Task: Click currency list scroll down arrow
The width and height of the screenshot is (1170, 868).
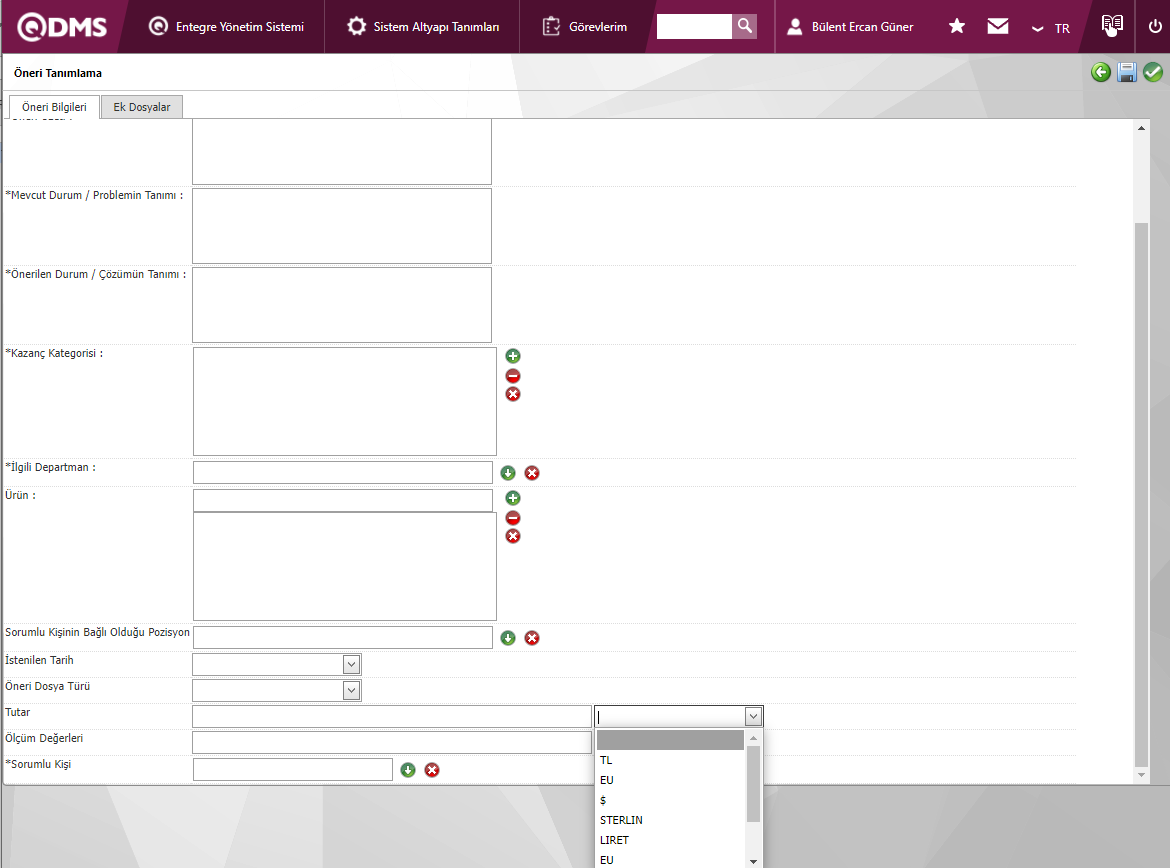Action: 754,861
